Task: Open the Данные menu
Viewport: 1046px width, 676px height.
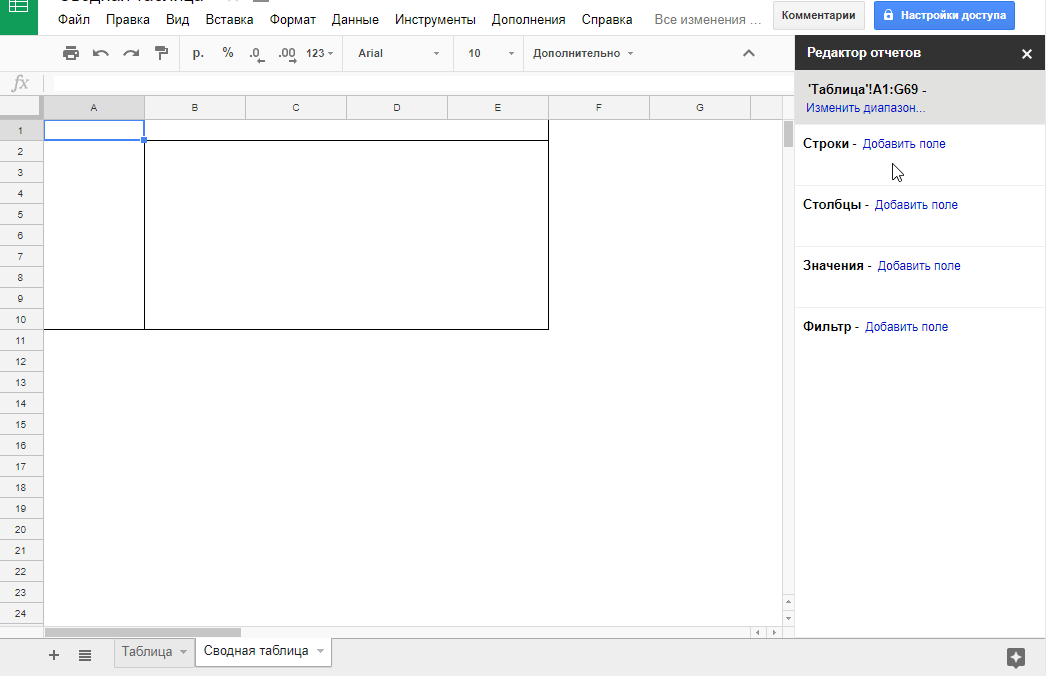Action: pyautogui.click(x=355, y=19)
